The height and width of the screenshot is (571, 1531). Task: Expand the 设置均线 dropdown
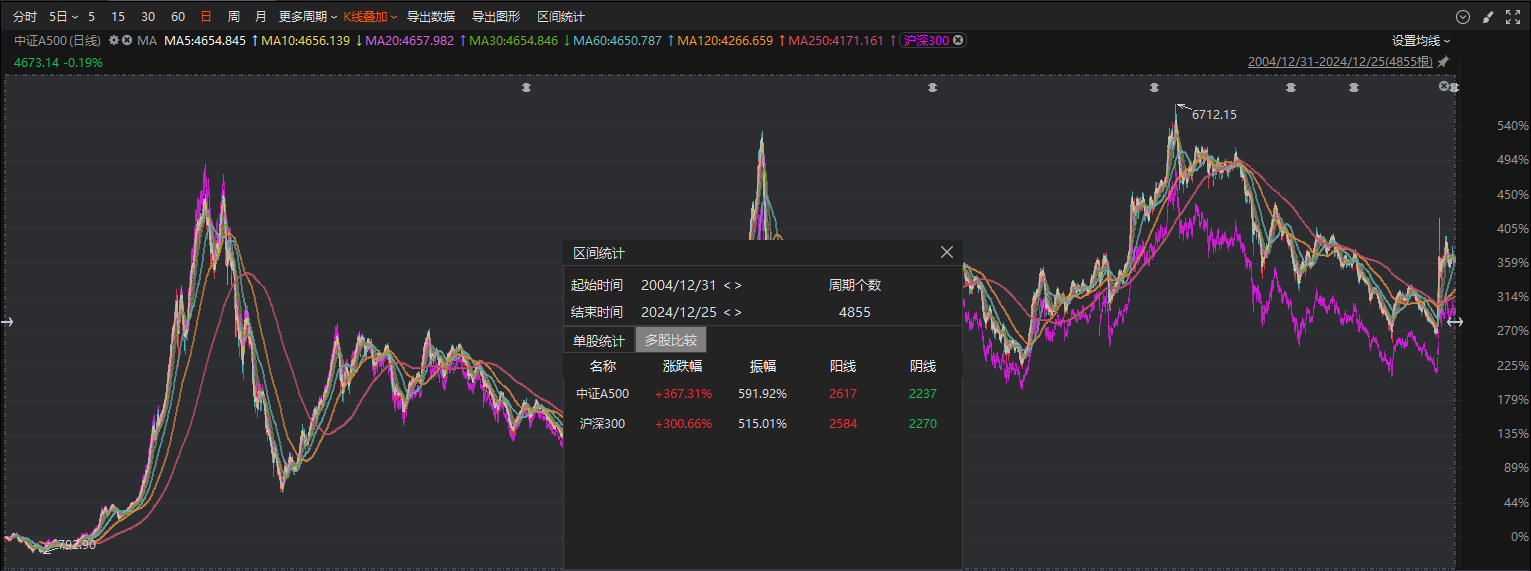pos(1420,40)
